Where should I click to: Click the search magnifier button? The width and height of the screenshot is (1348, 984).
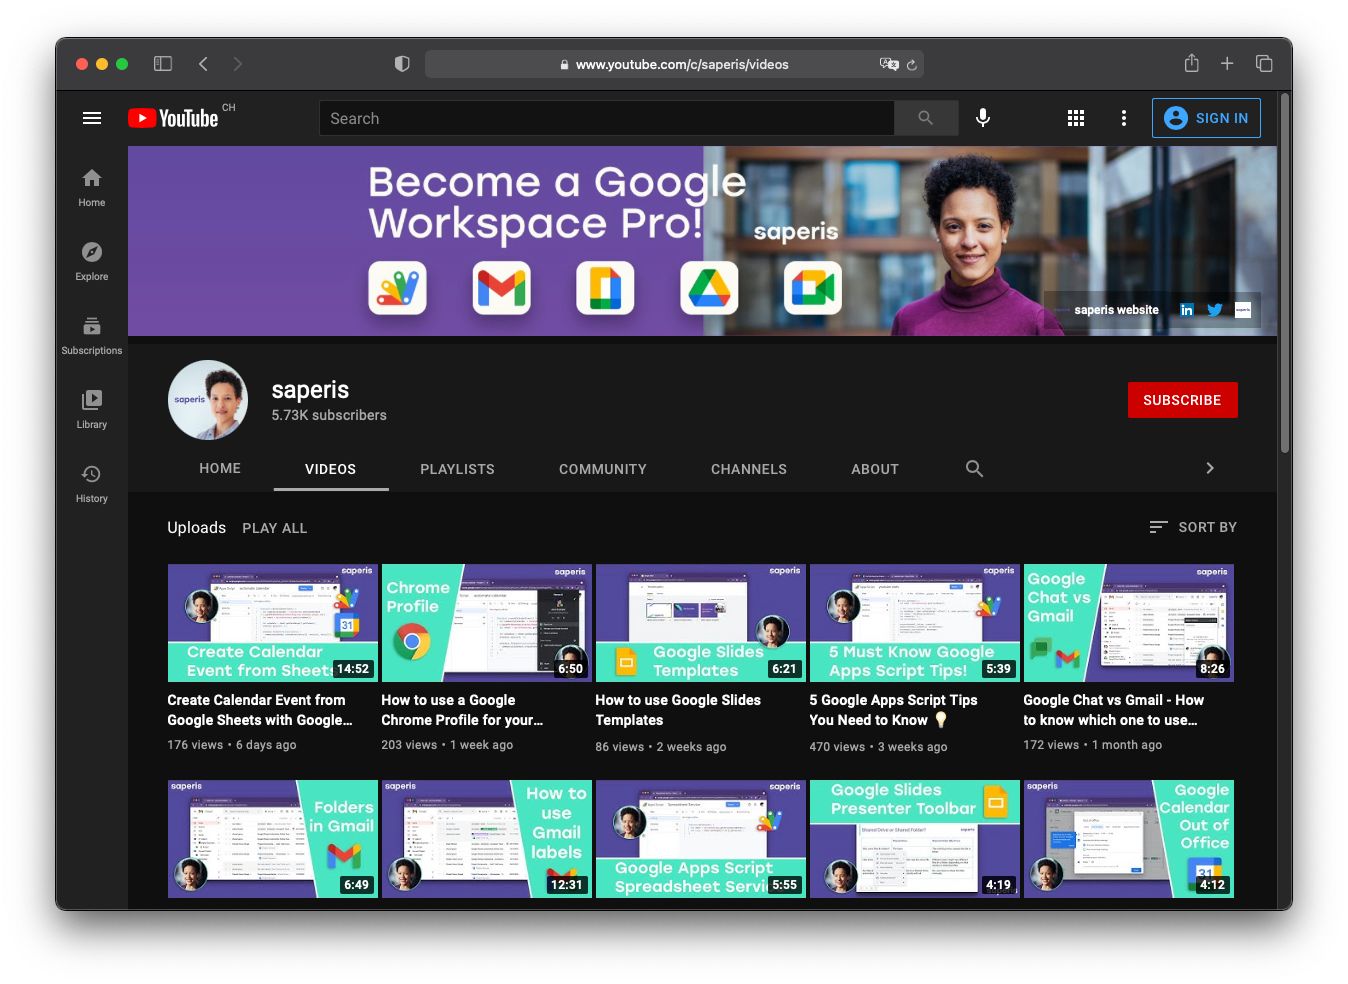(926, 118)
